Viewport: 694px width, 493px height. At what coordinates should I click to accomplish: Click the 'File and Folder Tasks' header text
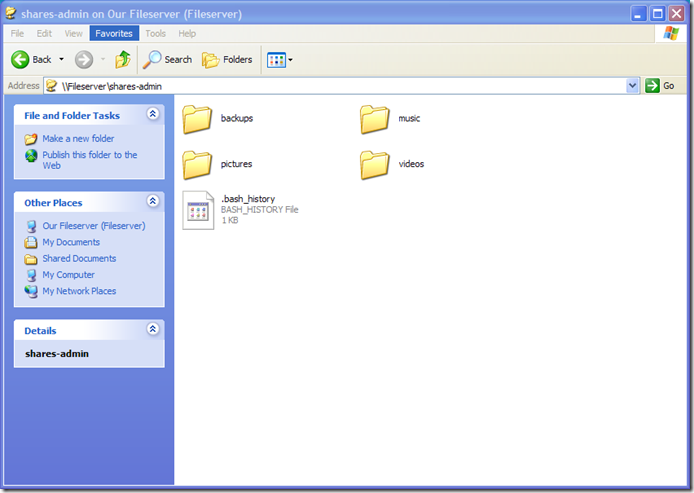pos(72,116)
